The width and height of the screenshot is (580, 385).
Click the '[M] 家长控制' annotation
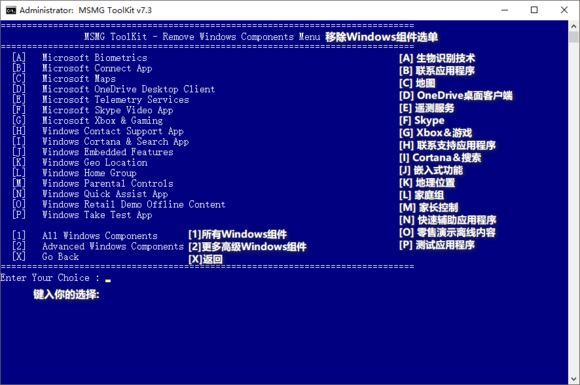tap(429, 207)
